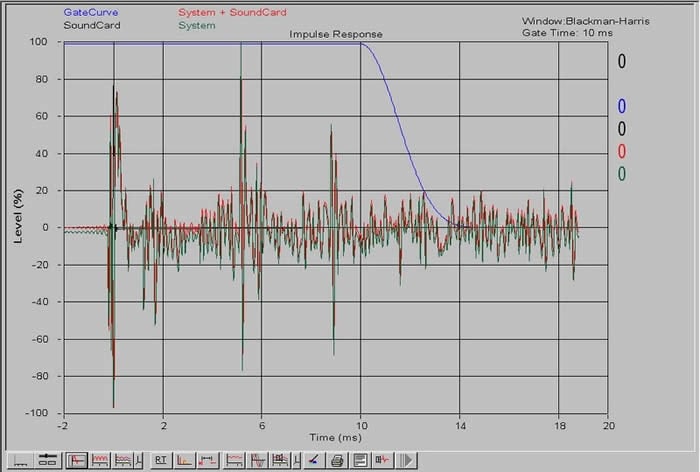Click the pen marker tool icon
700x472 pixels.
coord(313,460)
